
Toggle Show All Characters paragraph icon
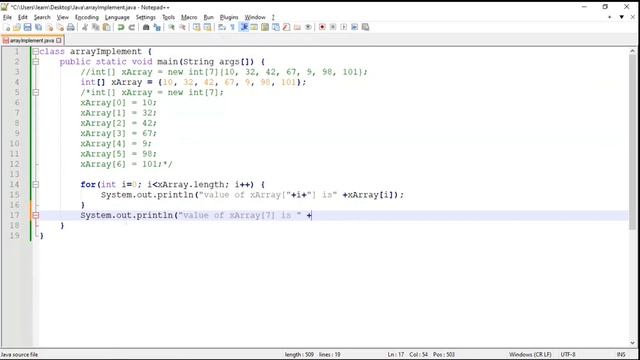pos(233,27)
